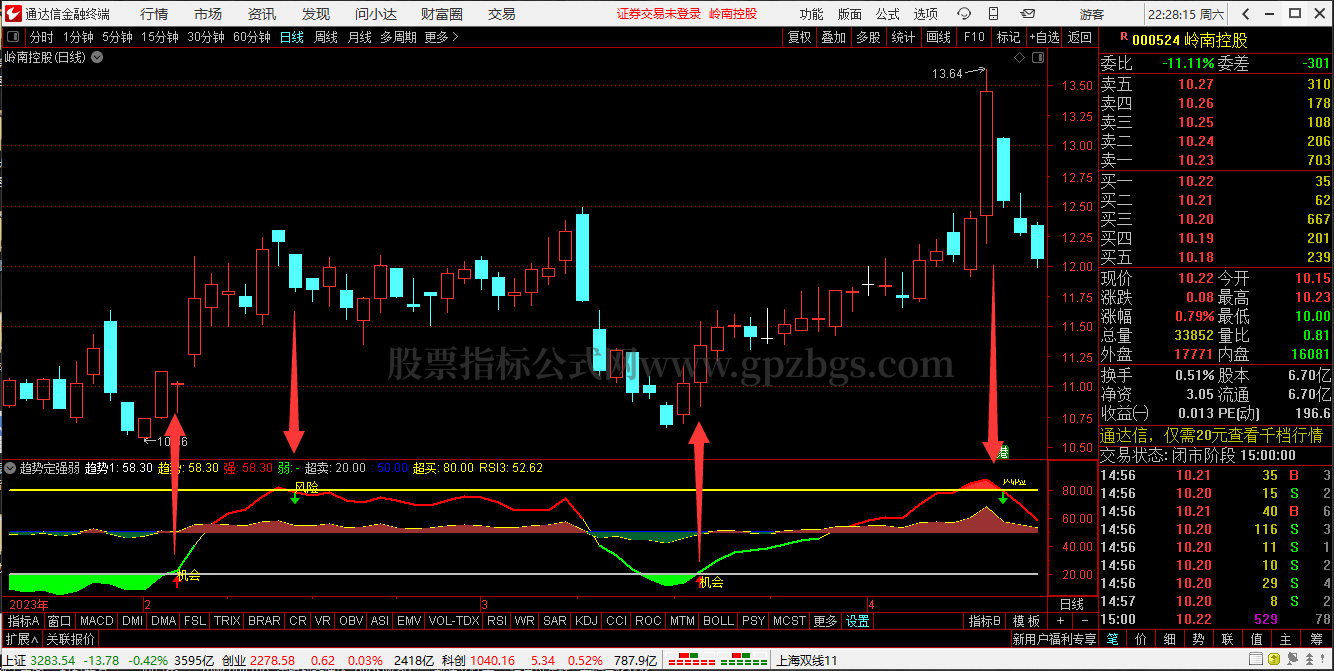The image size is (1334, 671).
Task: Select the MACD indicator tab
Action: pyautogui.click(x=97, y=621)
